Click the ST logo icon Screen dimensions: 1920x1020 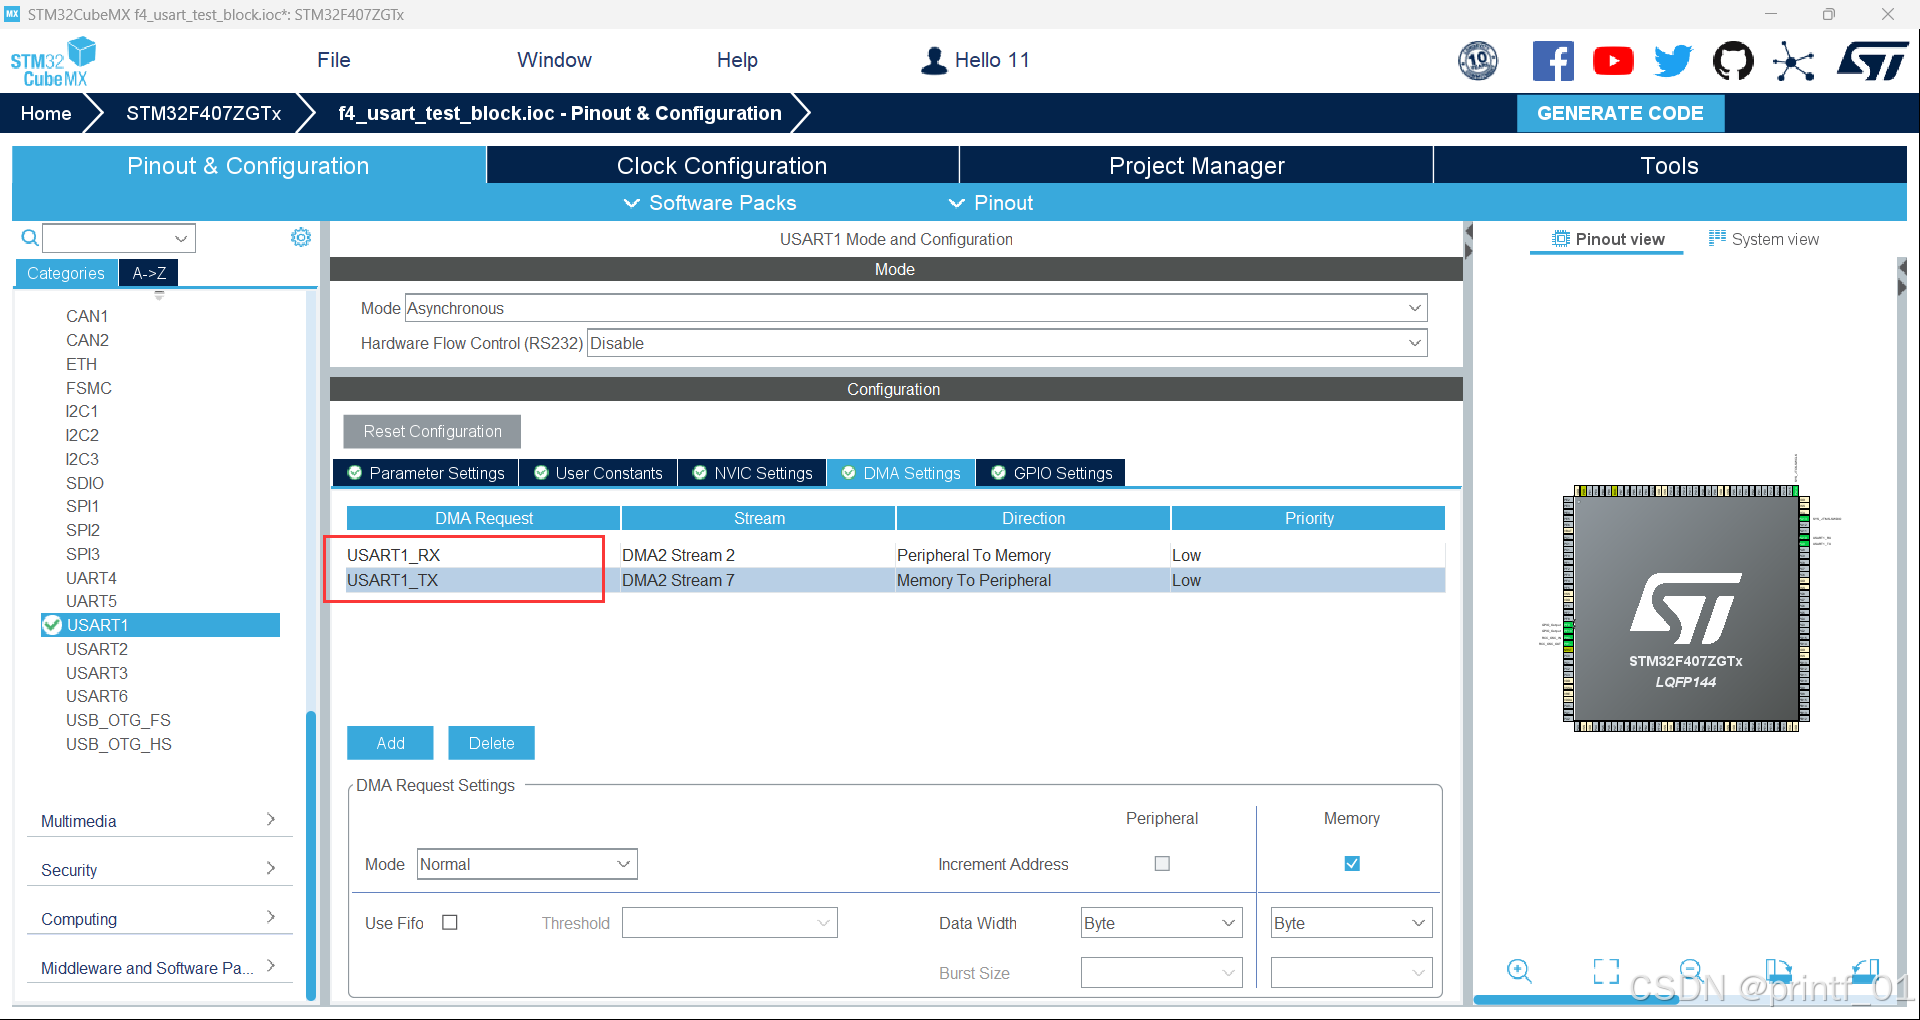point(1872,61)
